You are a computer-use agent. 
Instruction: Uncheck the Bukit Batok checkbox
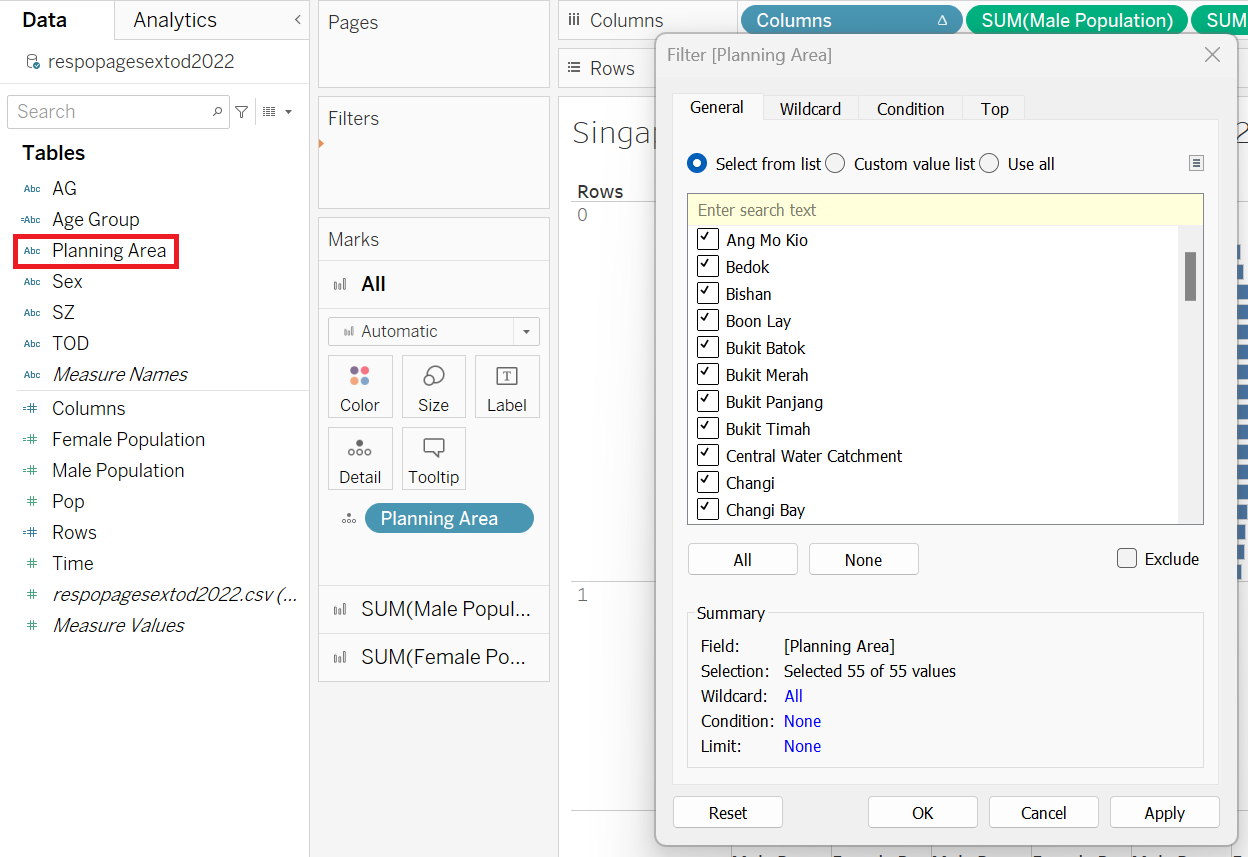click(708, 348)
